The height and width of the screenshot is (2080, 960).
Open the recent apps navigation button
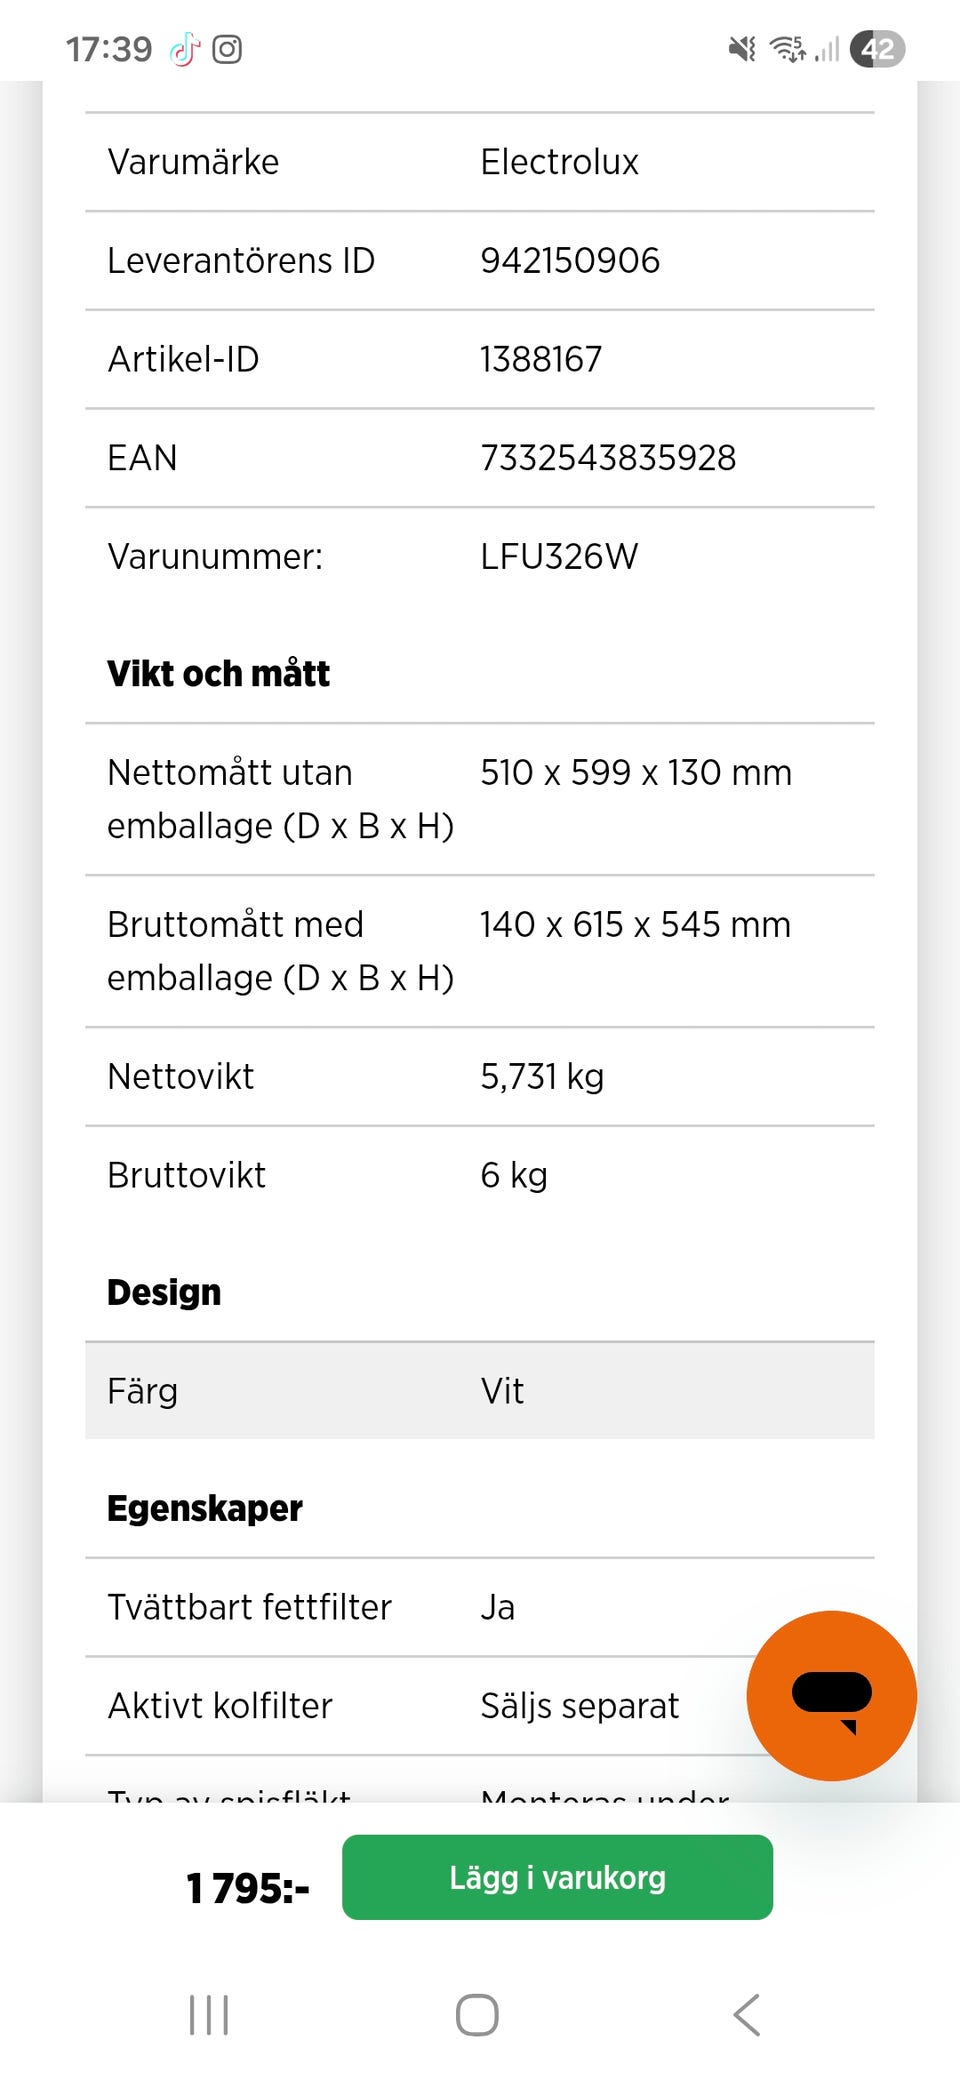pos(209,2015)
